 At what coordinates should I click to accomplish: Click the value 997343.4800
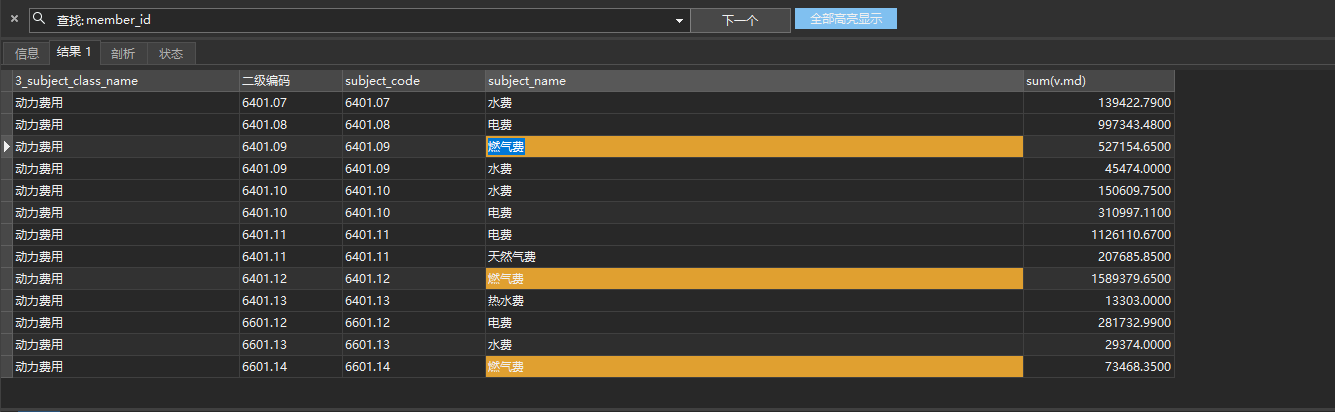click(x=1134, y=125)
